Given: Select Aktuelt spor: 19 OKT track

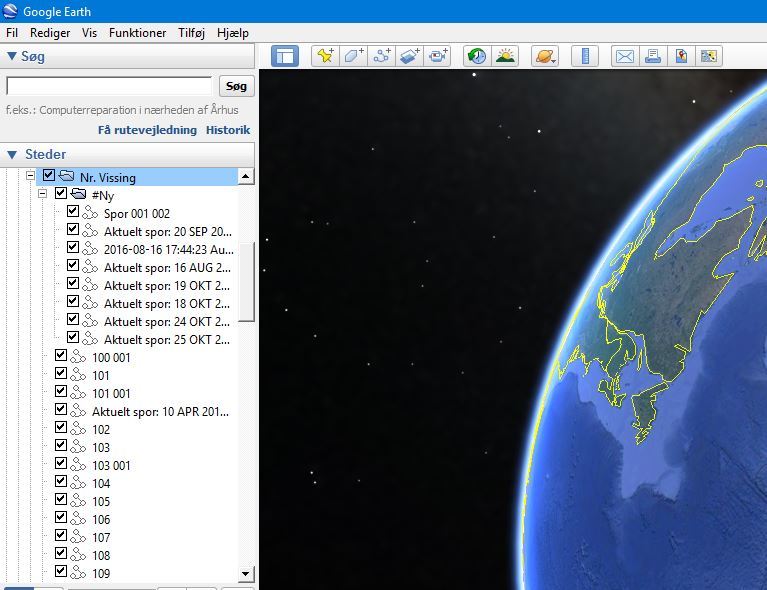Looking at the screenshot, I should point(167,286).
